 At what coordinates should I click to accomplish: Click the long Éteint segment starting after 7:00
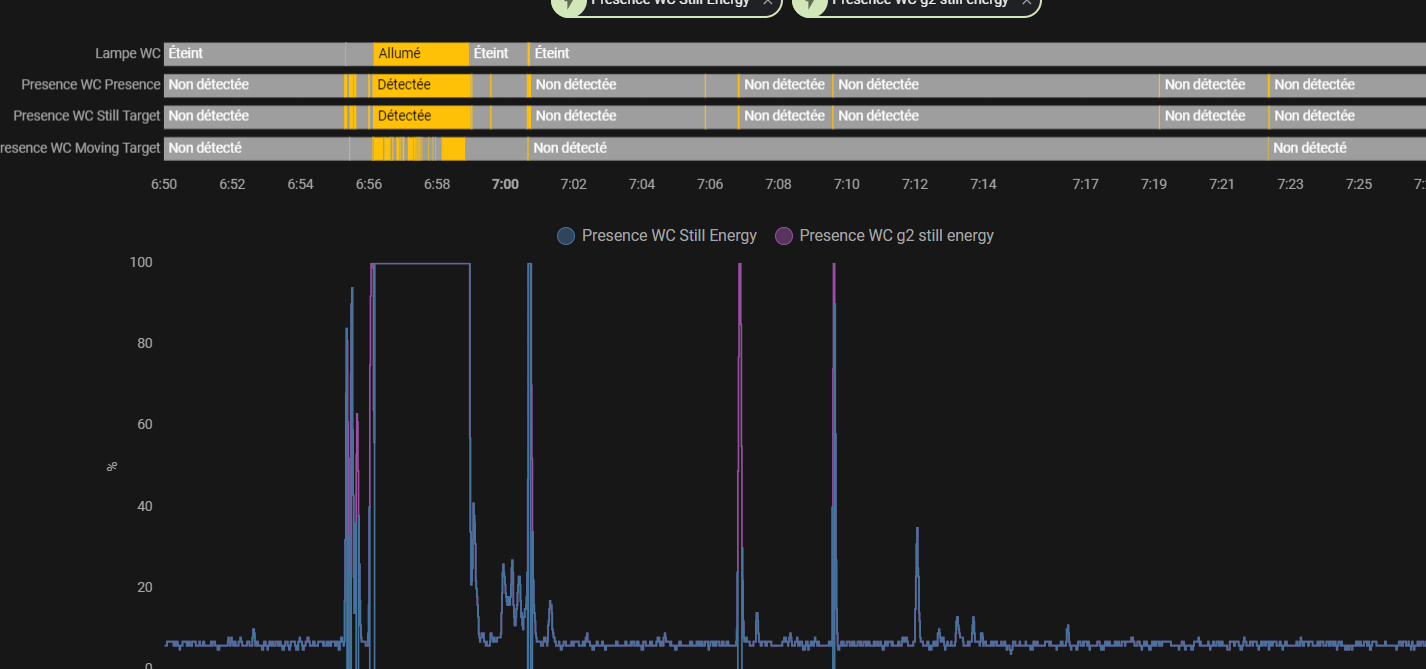pos(978,54)
